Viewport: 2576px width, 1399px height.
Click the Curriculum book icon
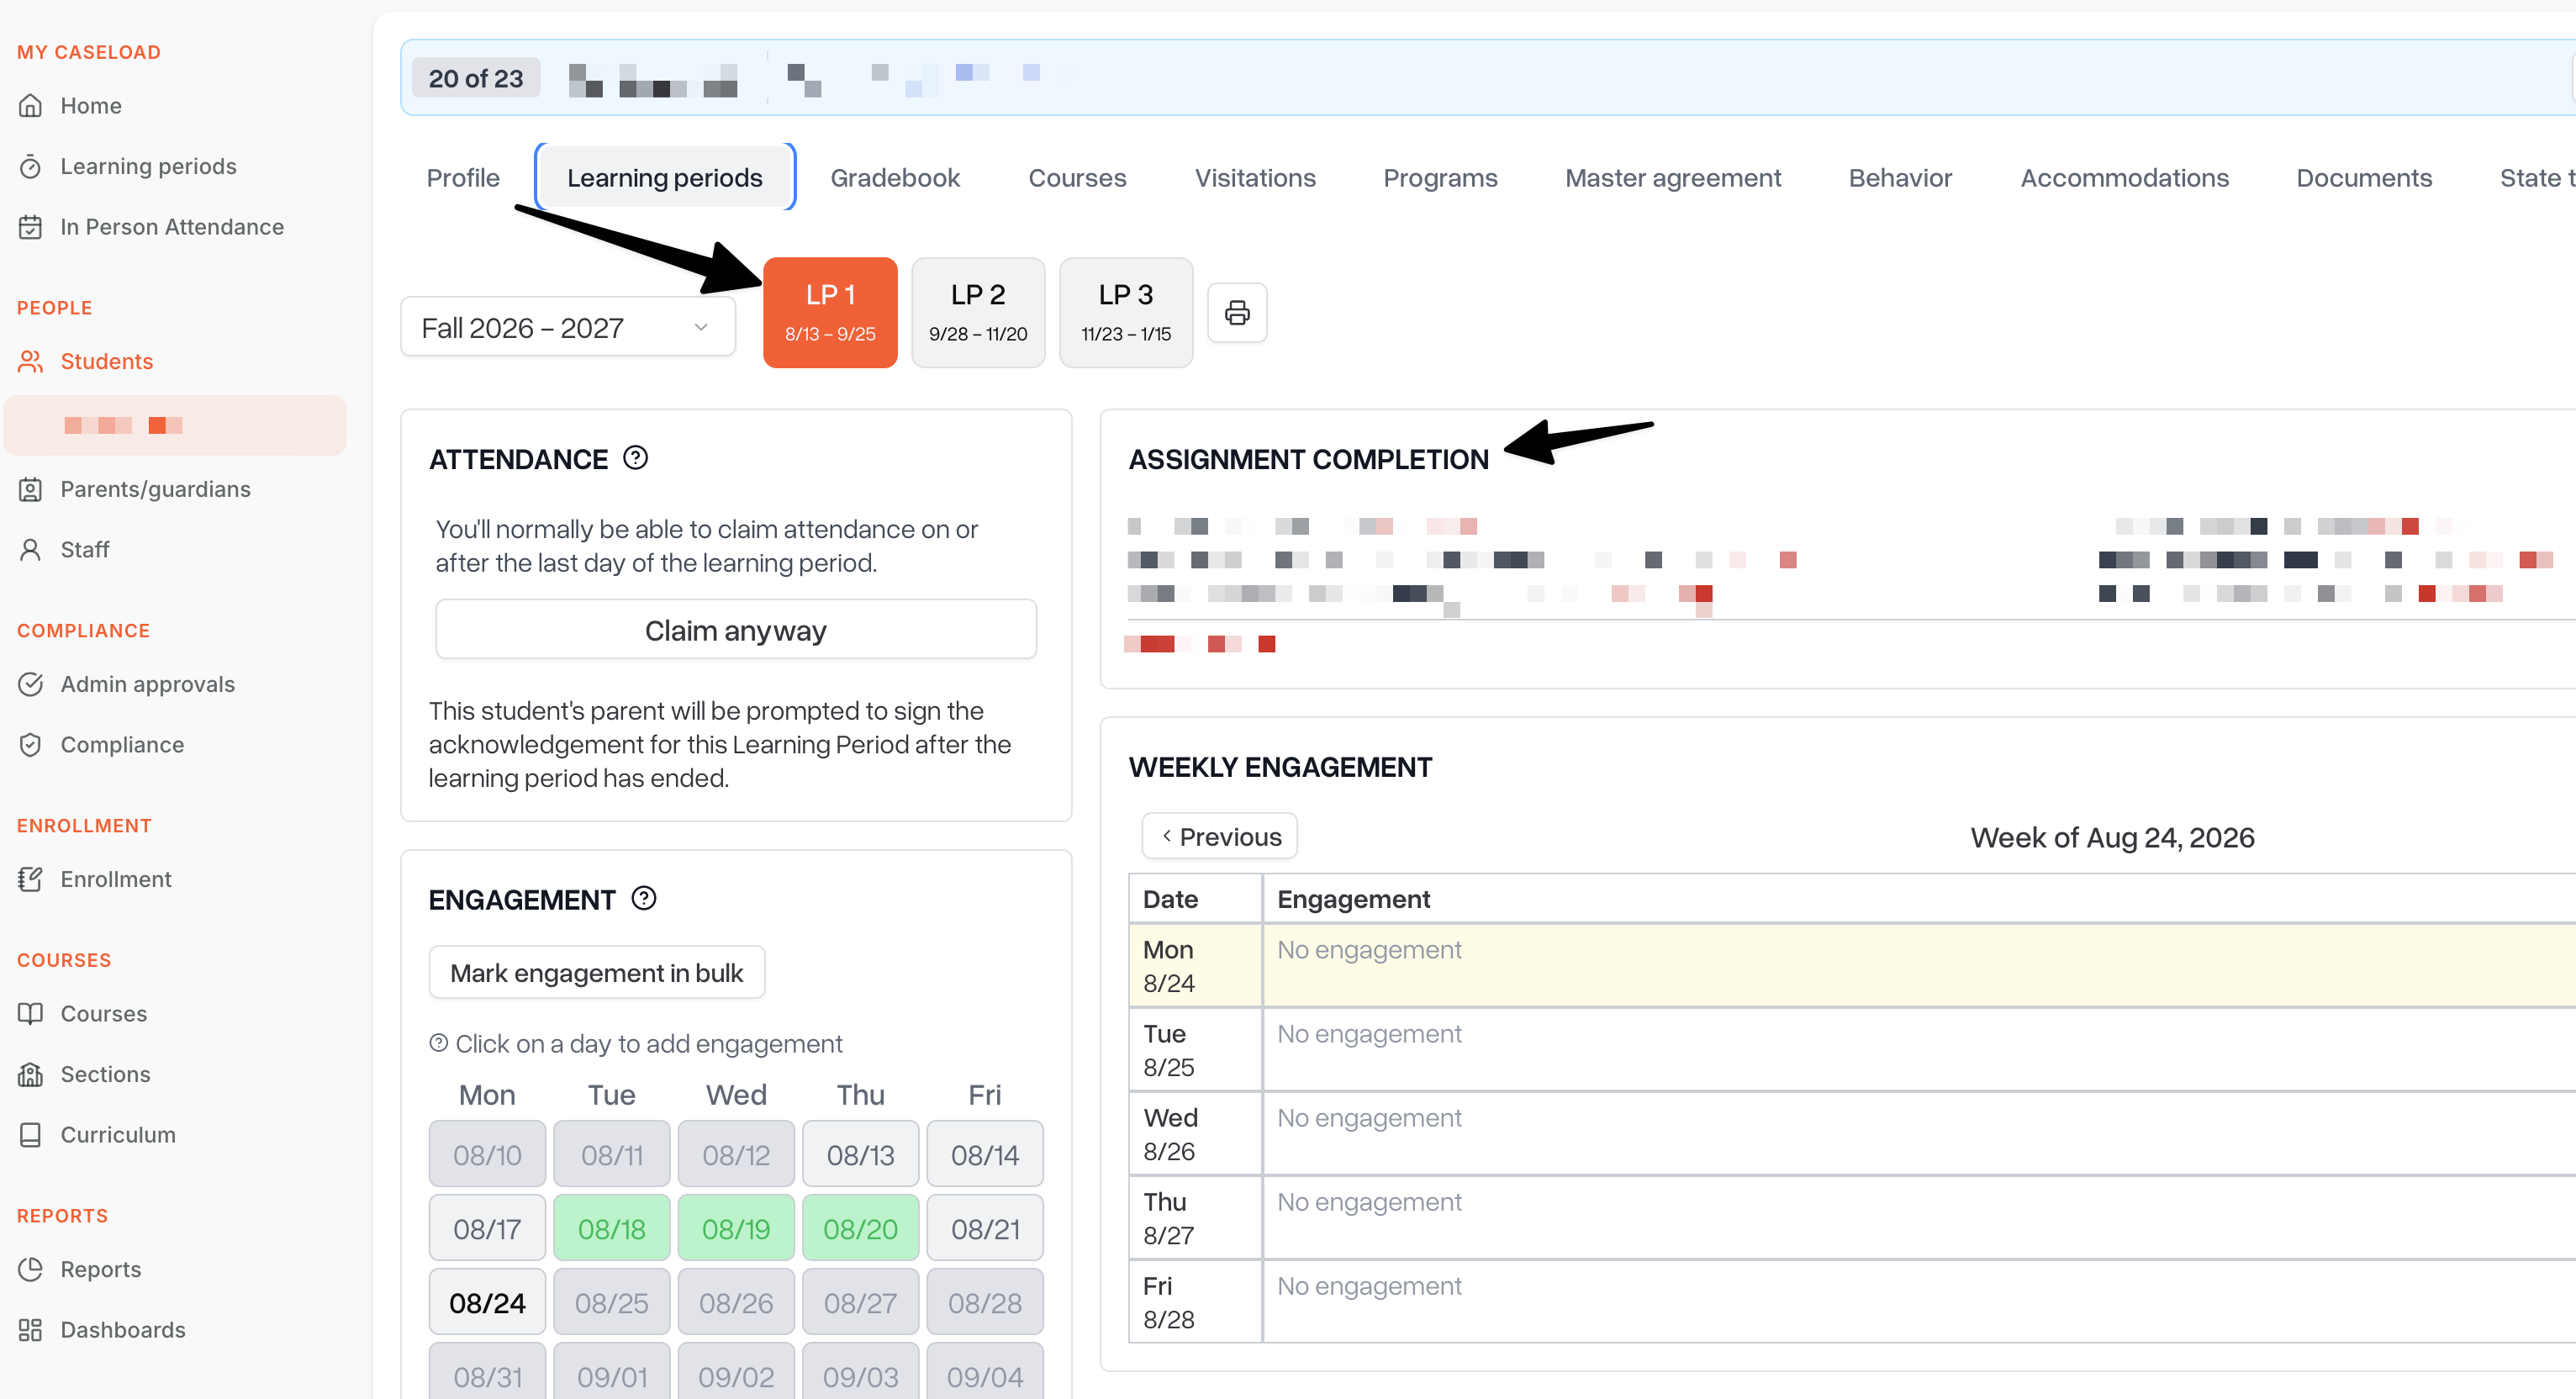point(31,1134)
